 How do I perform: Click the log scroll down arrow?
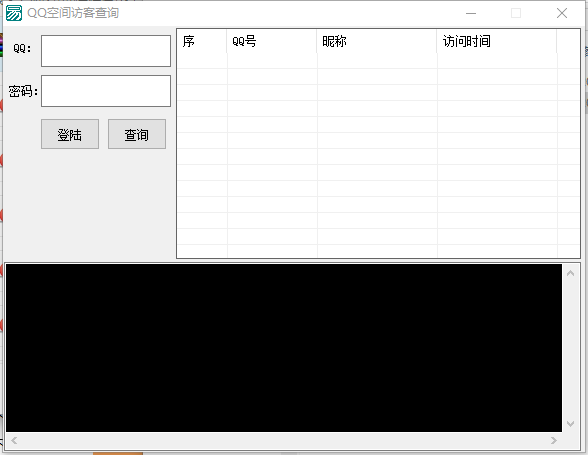(x=570, y=423)
